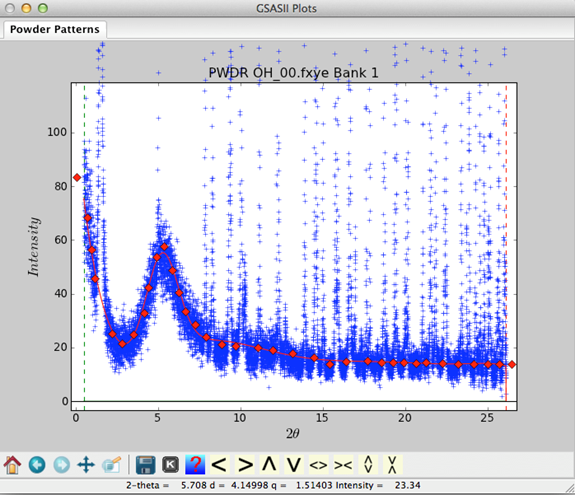Shift plot left with < button

(220, 465)
